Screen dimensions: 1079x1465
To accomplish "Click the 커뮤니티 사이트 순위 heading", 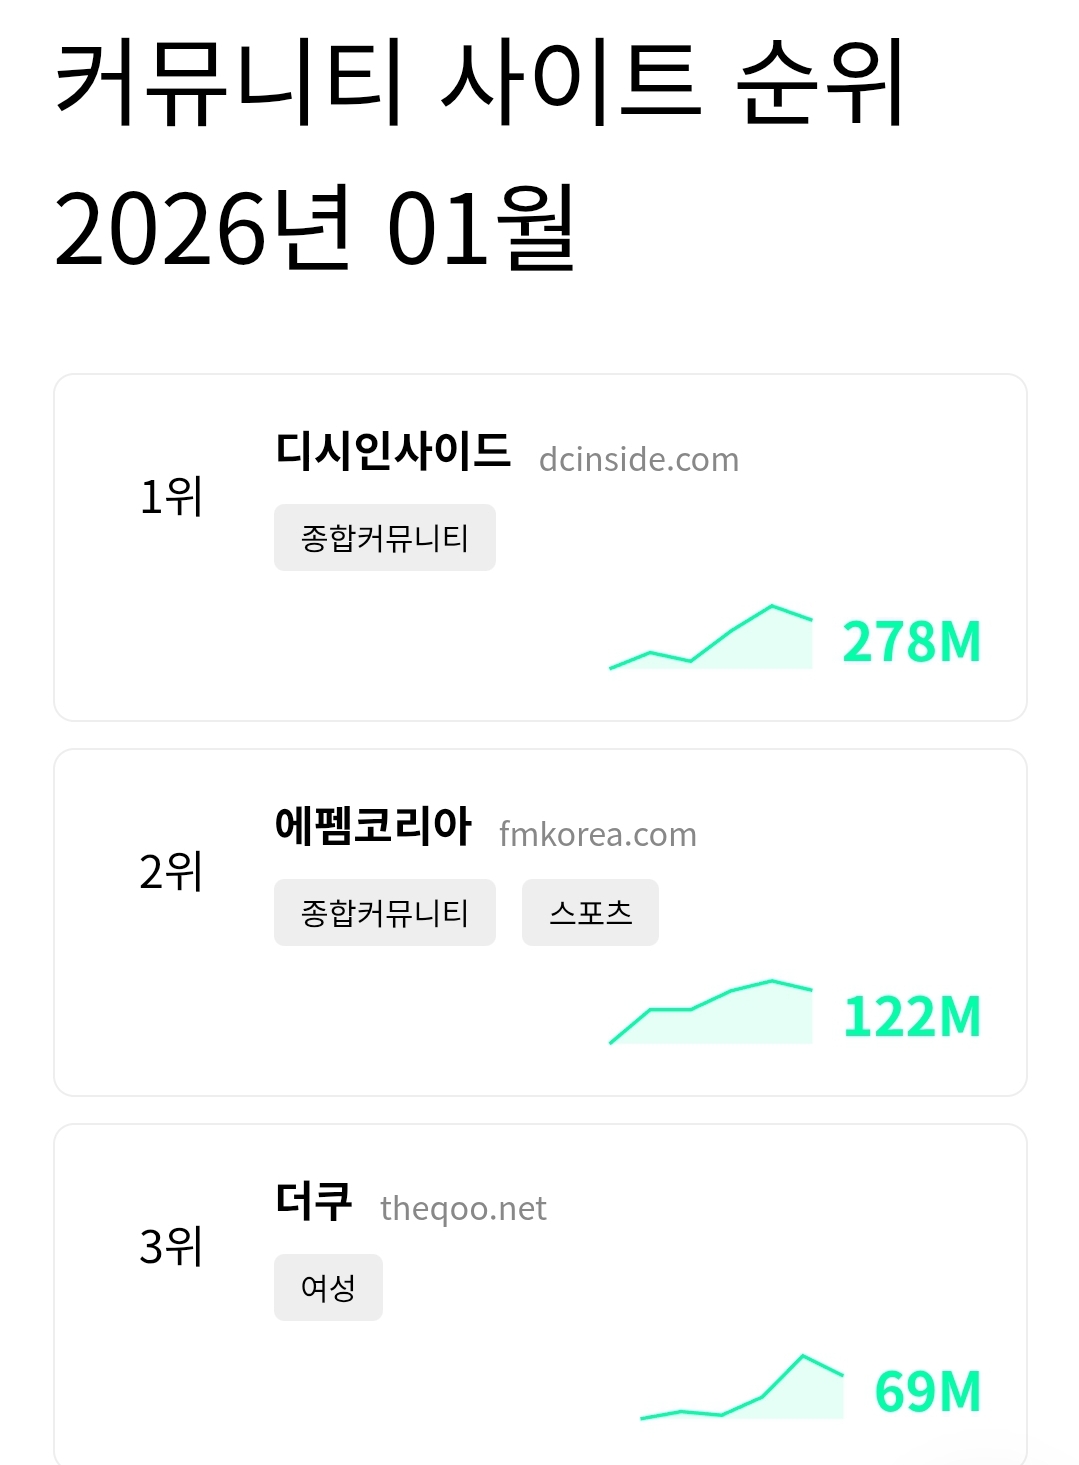I will [480, 82].
